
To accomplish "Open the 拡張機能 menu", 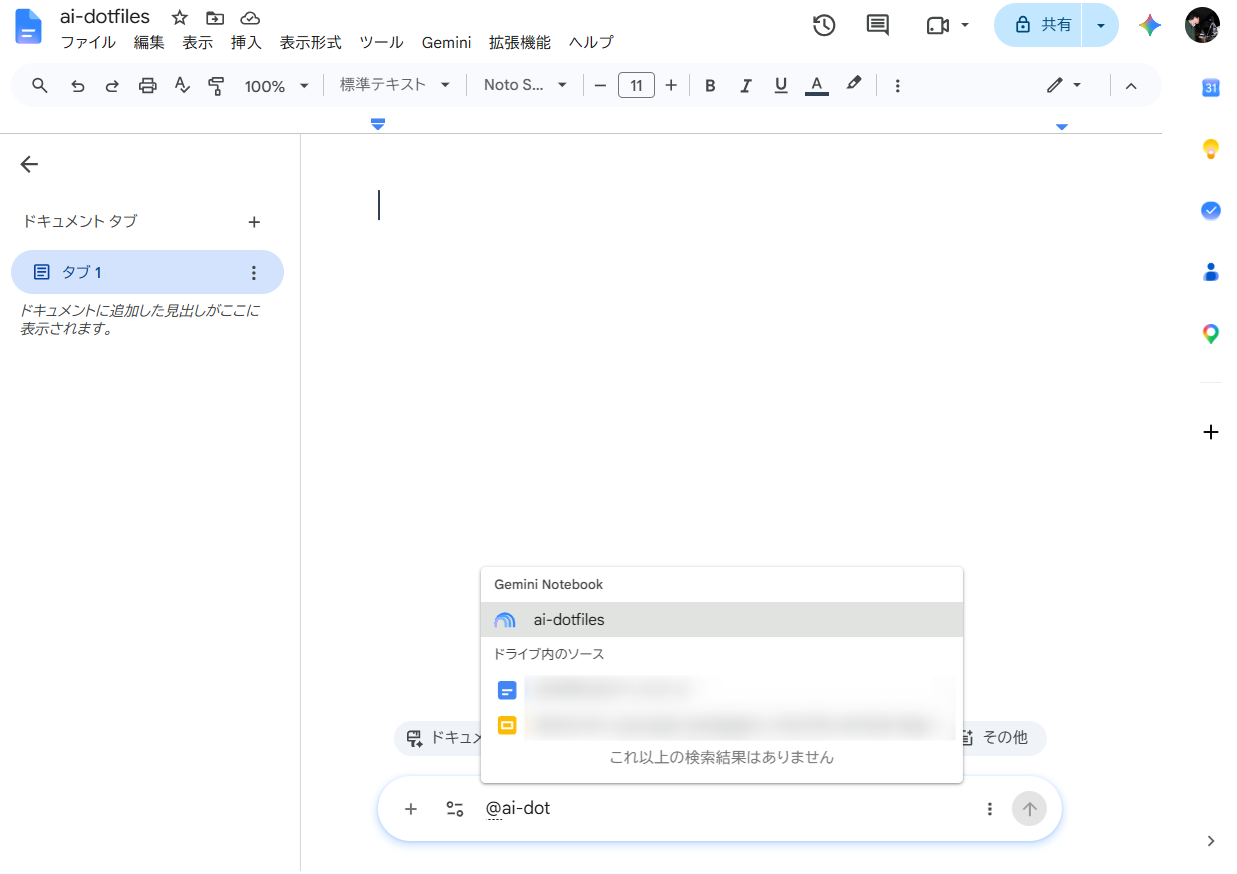I will tap(519, 43).
